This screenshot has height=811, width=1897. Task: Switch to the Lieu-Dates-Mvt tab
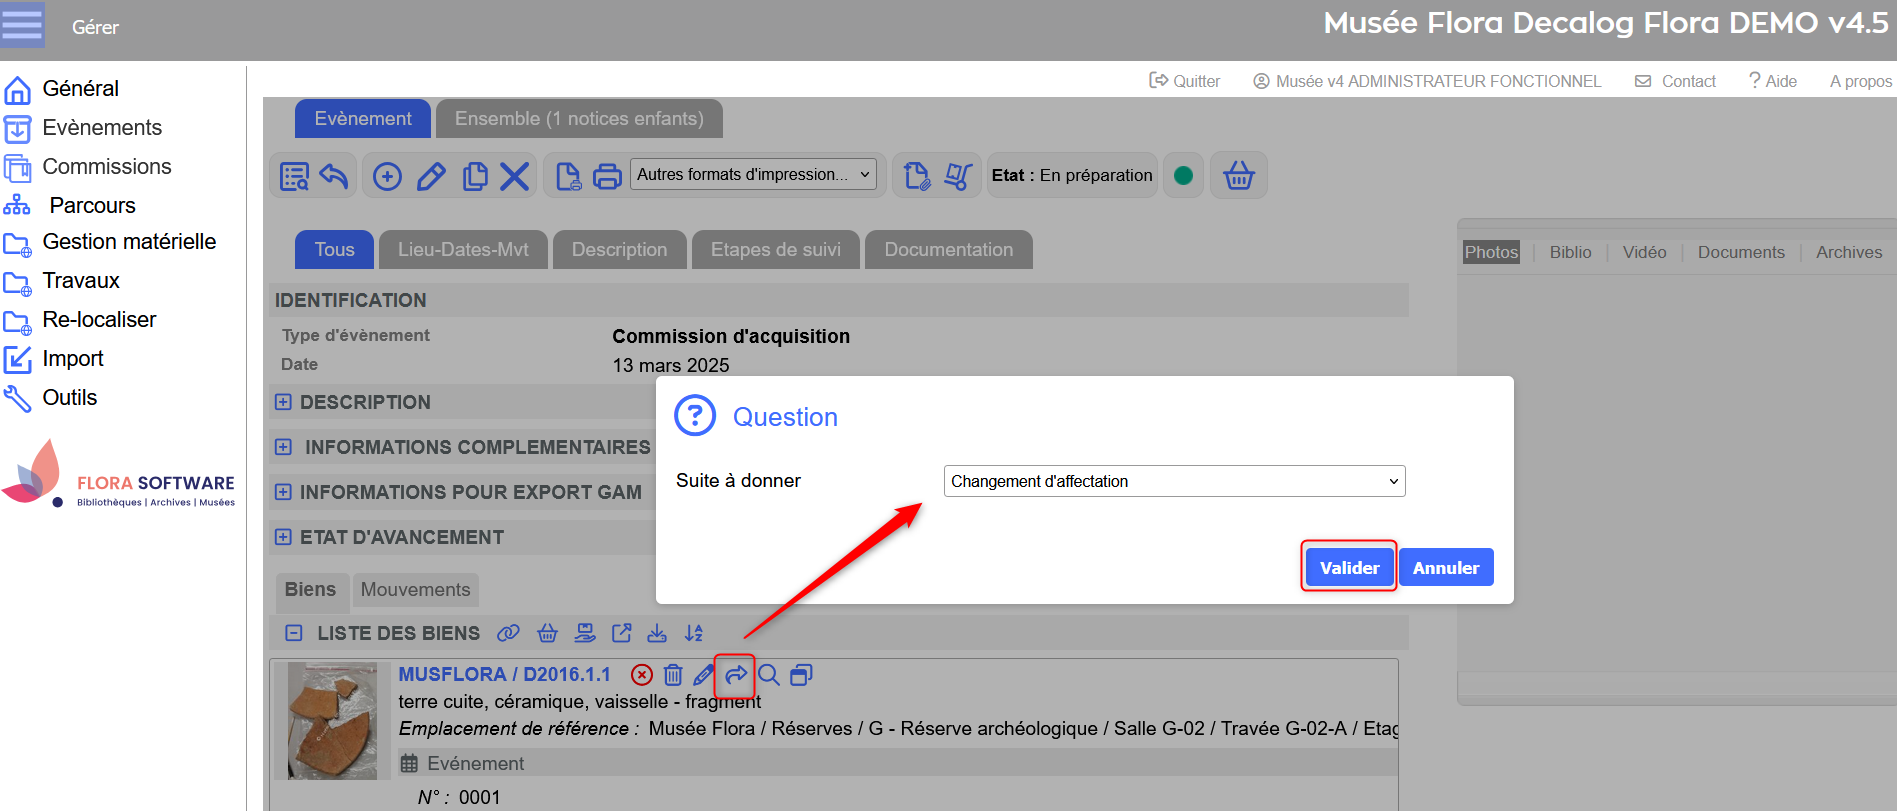pos(463,250)
